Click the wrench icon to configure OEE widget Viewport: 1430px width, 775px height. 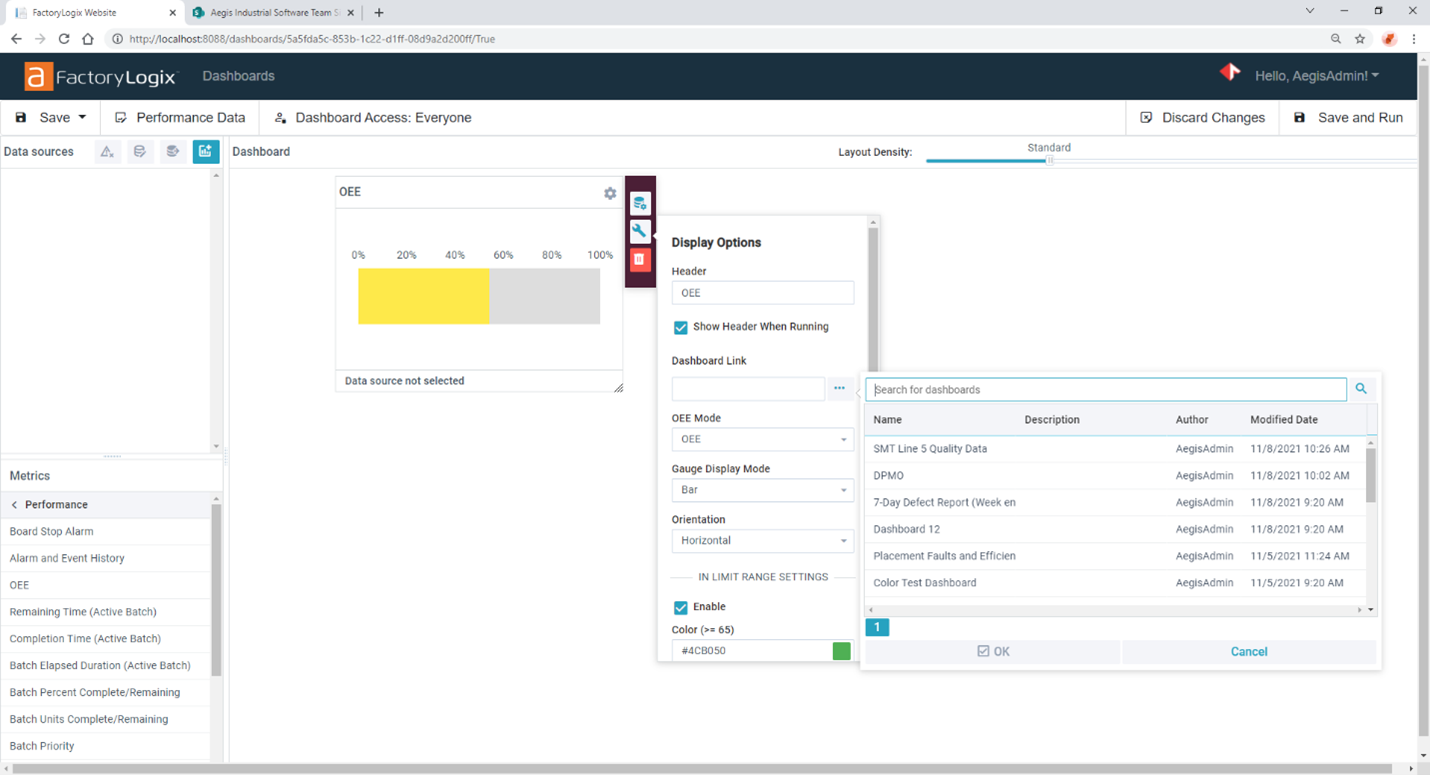[640, 231]
